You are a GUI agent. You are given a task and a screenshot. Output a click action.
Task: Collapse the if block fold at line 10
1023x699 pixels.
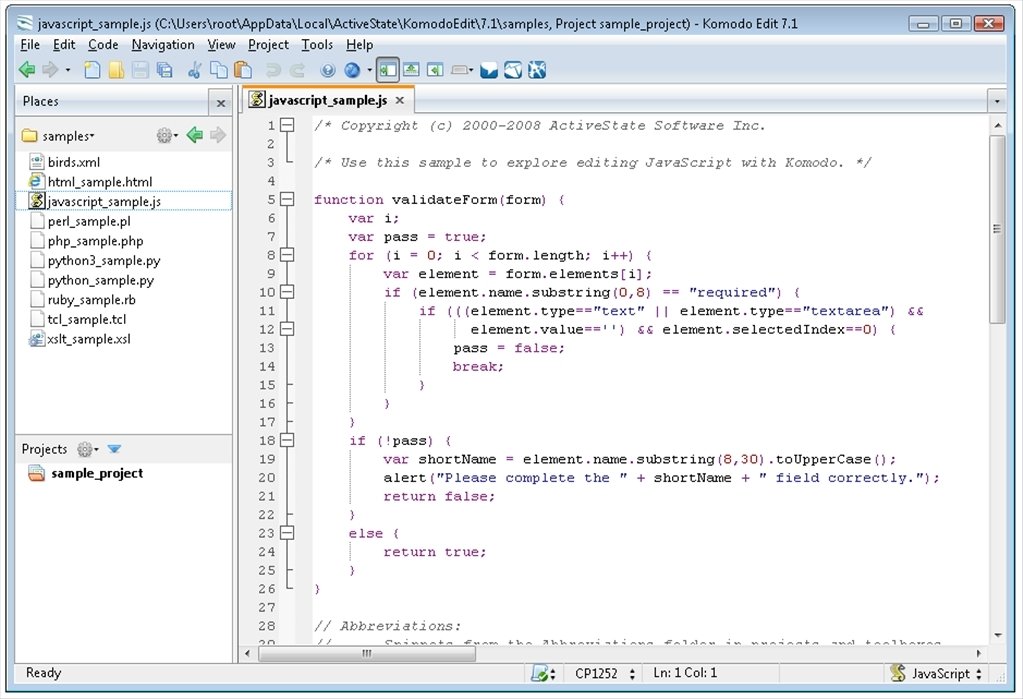[287, 292]
